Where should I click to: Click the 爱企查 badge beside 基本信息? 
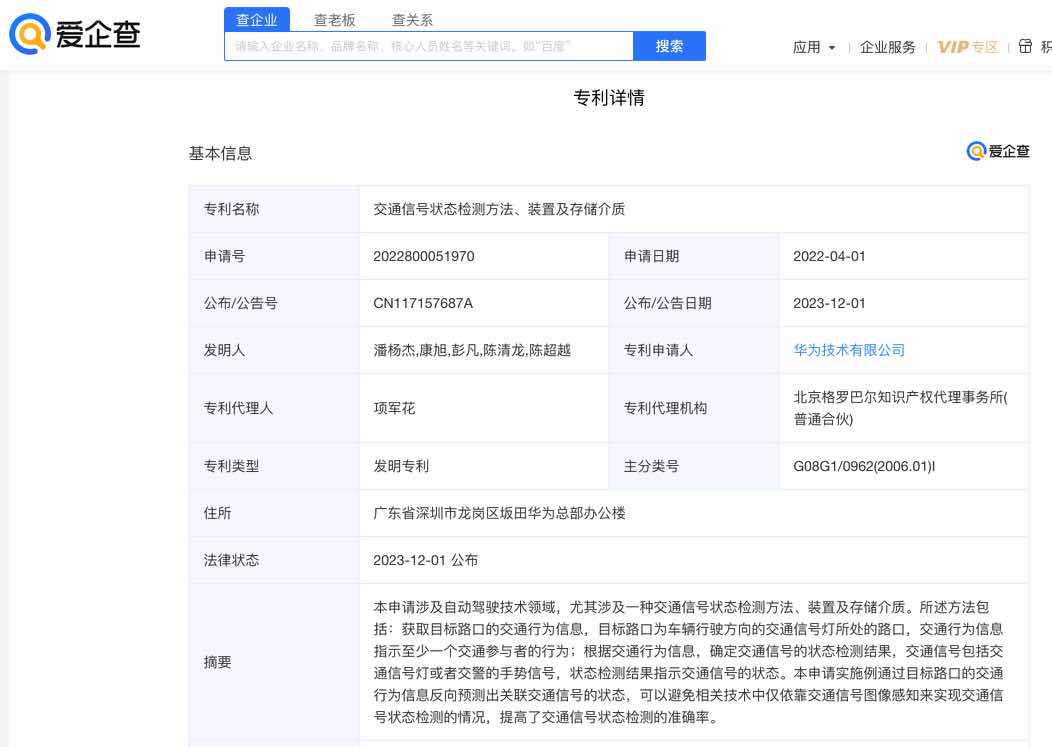998,151
